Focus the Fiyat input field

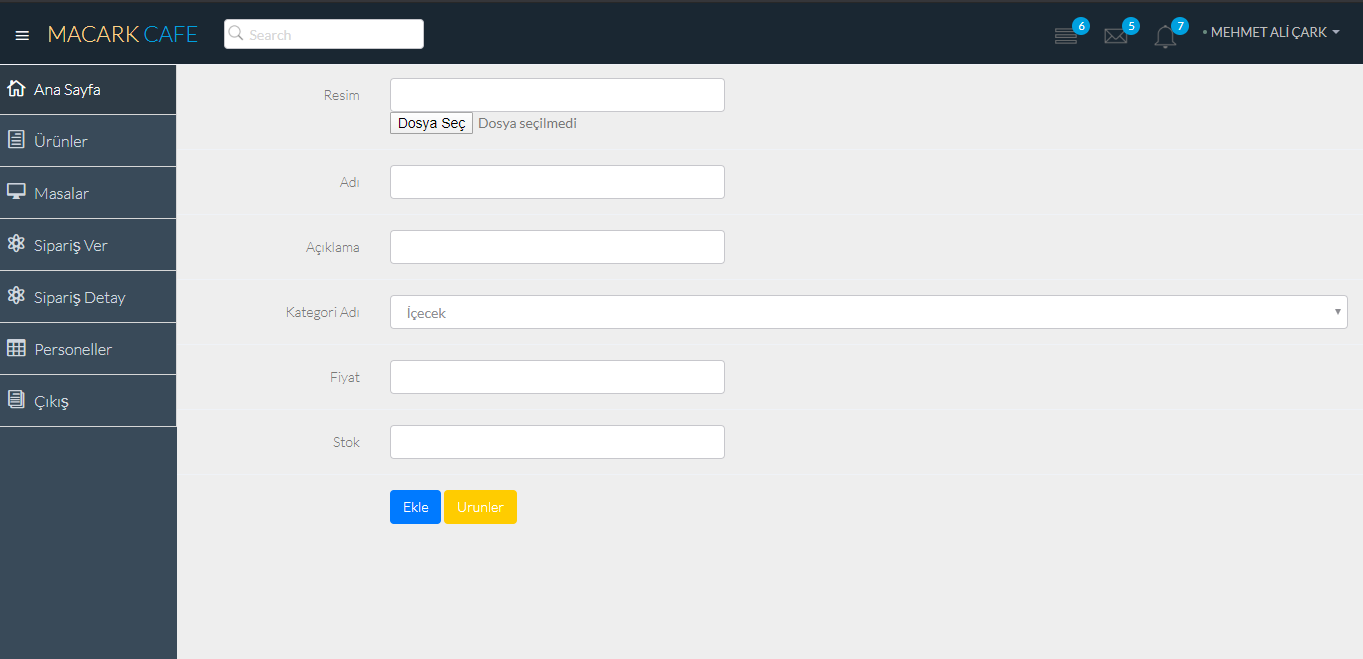pyautogui.click(x=557, y=377)
